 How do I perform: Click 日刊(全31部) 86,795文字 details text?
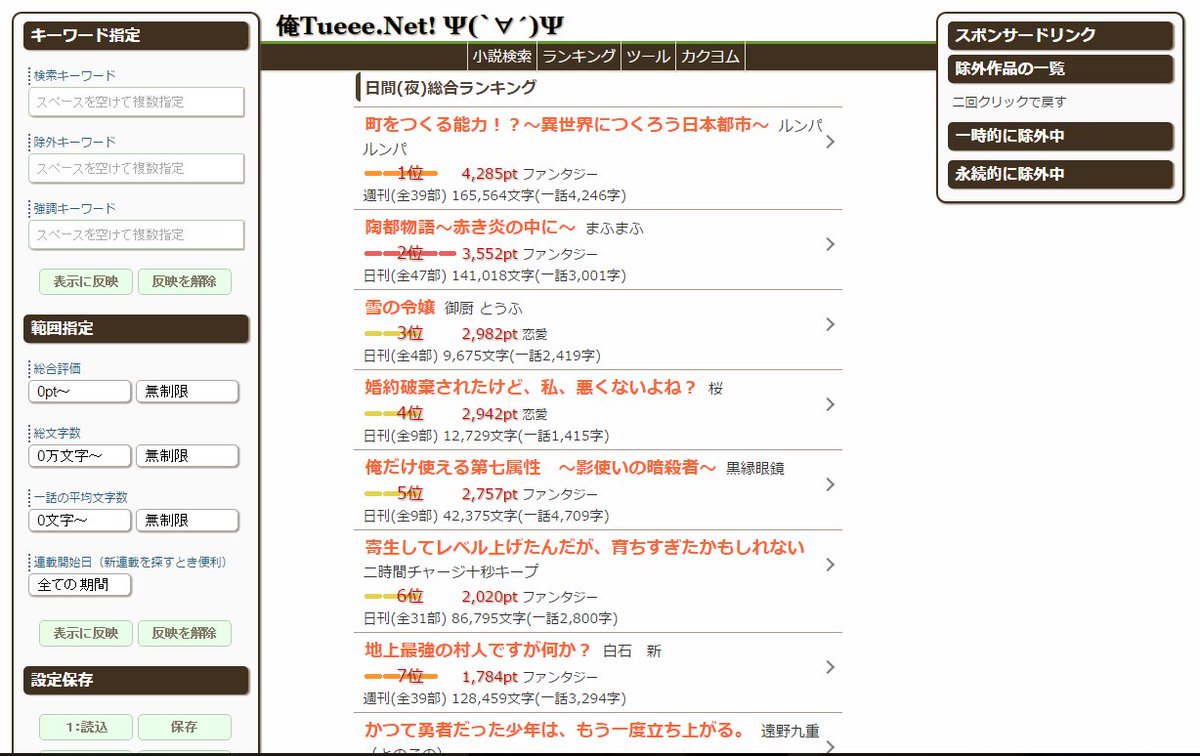pyautogui.click(x=491, y=619)
